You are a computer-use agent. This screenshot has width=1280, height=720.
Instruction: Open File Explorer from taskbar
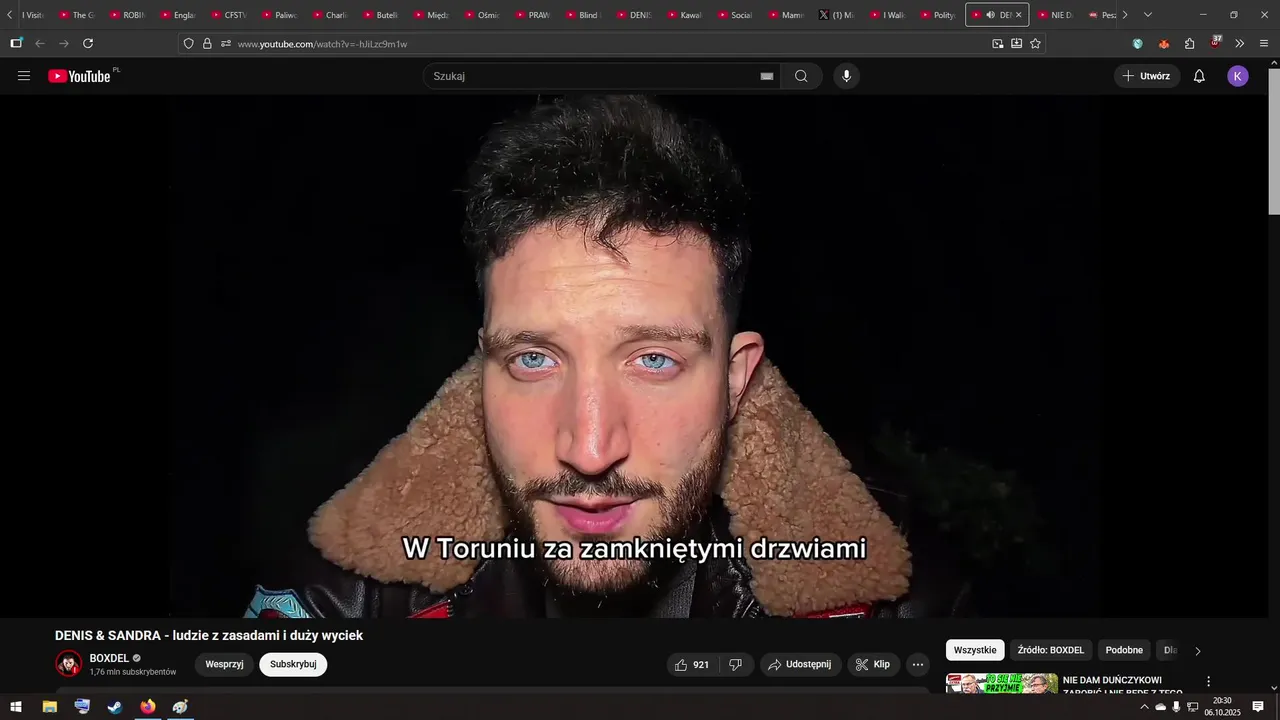point(50,707)
